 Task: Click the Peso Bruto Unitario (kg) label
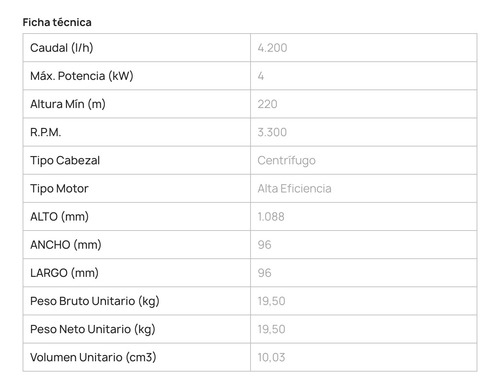(95, 301)
